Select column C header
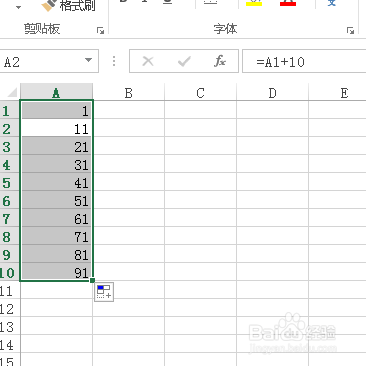This screenshot has height=366, width=366. click(x=201, y=92)
